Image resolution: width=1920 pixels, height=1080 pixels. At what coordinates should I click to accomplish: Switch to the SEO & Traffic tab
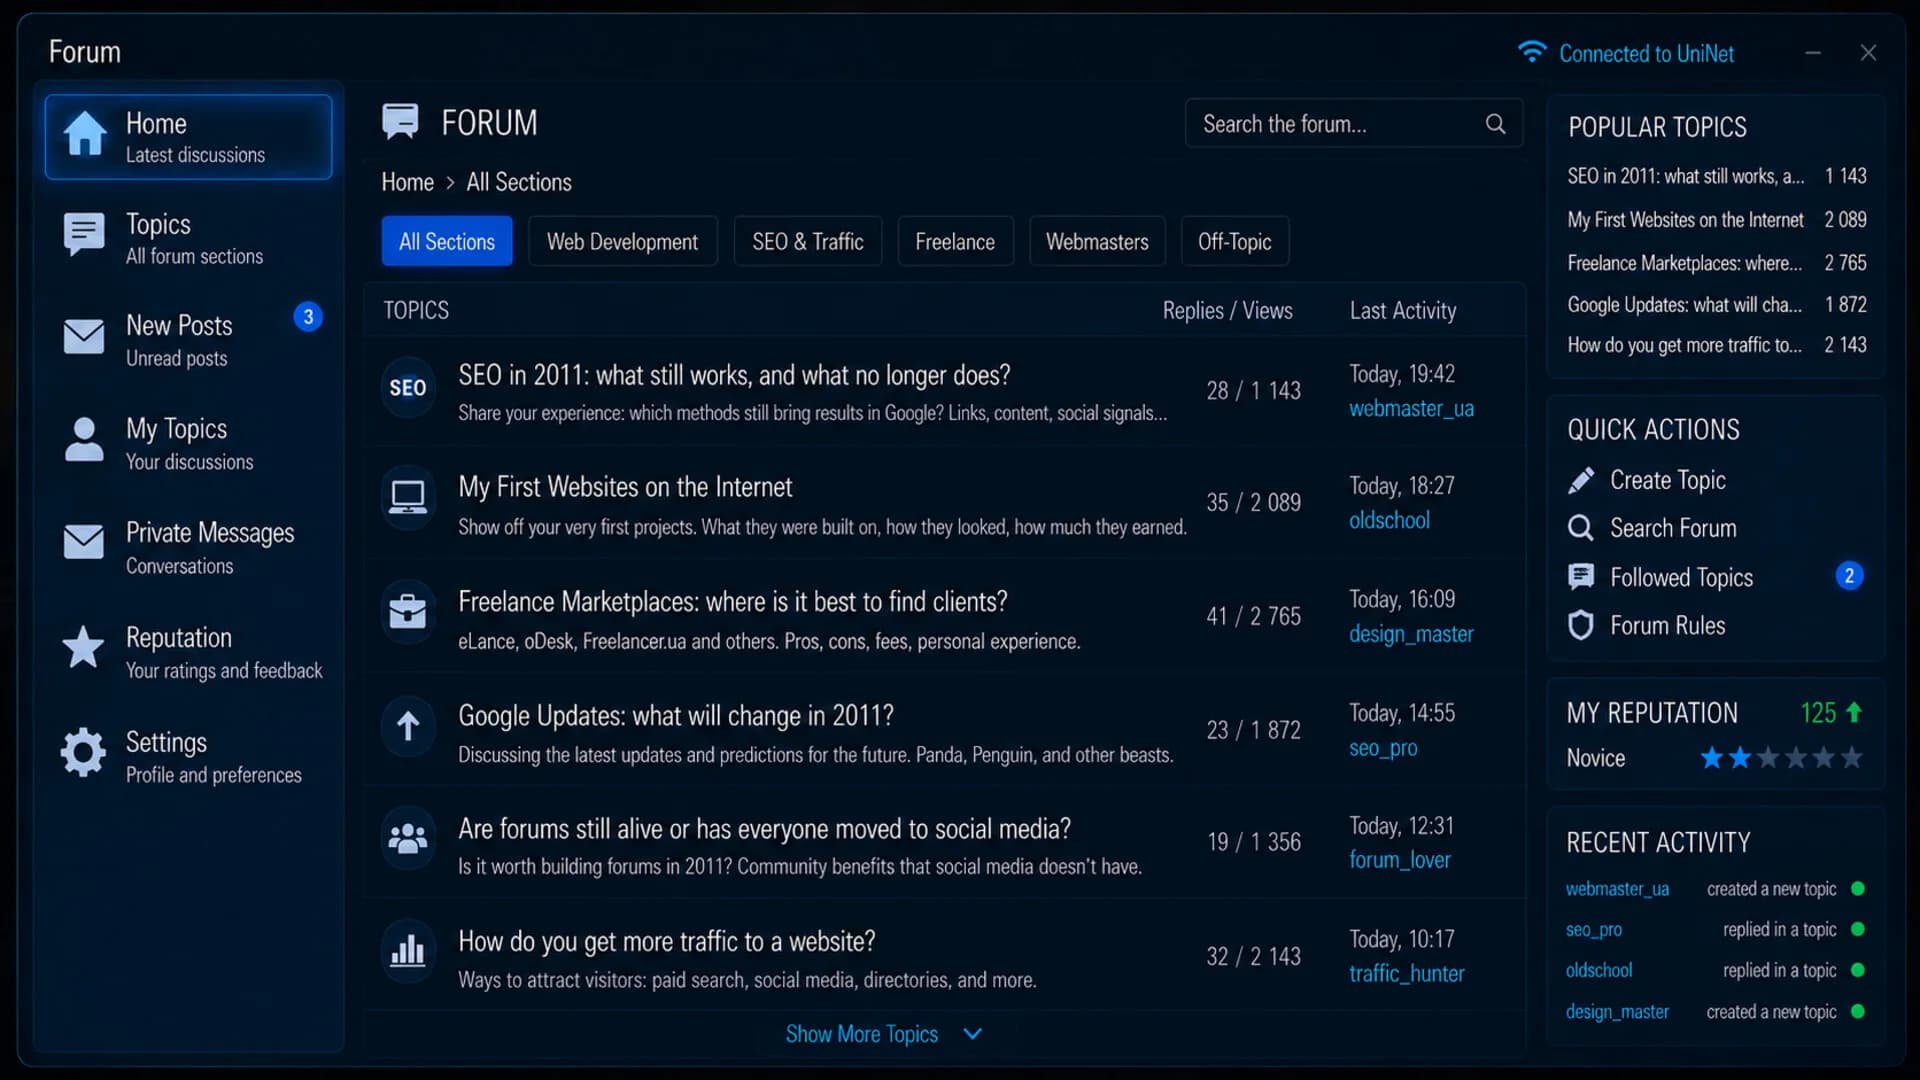click(x=808, y=241)
